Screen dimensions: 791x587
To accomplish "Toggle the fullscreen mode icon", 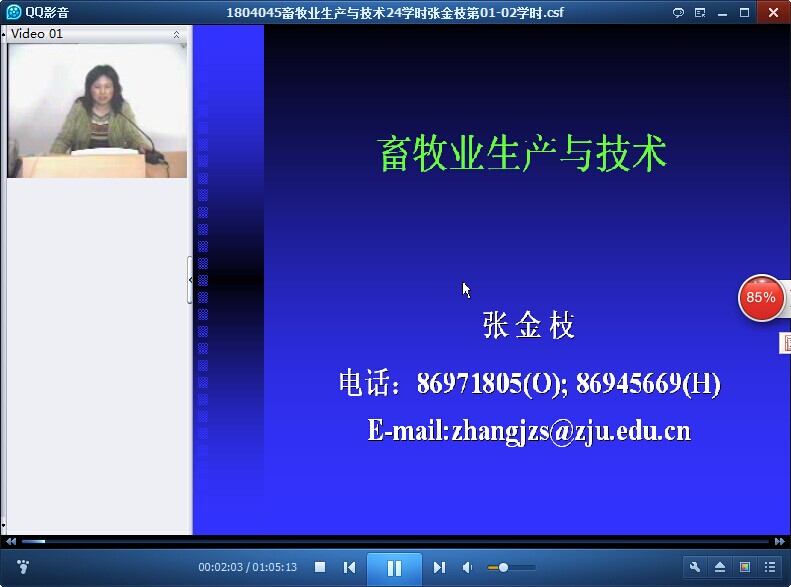I will 745,567.
